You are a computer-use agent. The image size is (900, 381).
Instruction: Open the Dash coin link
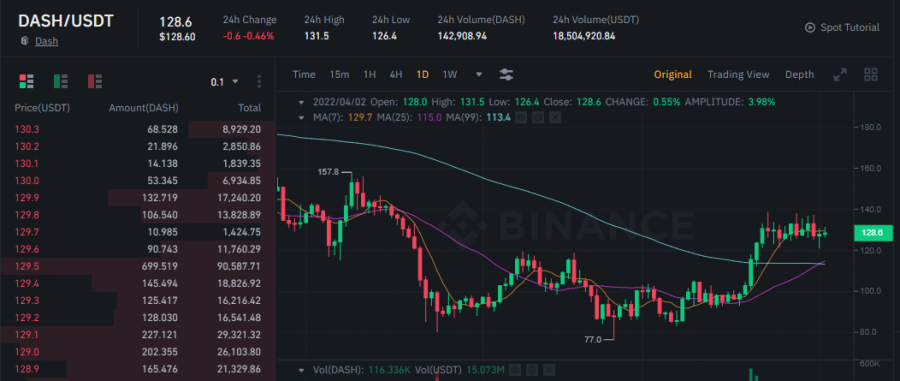pos(46,41)
